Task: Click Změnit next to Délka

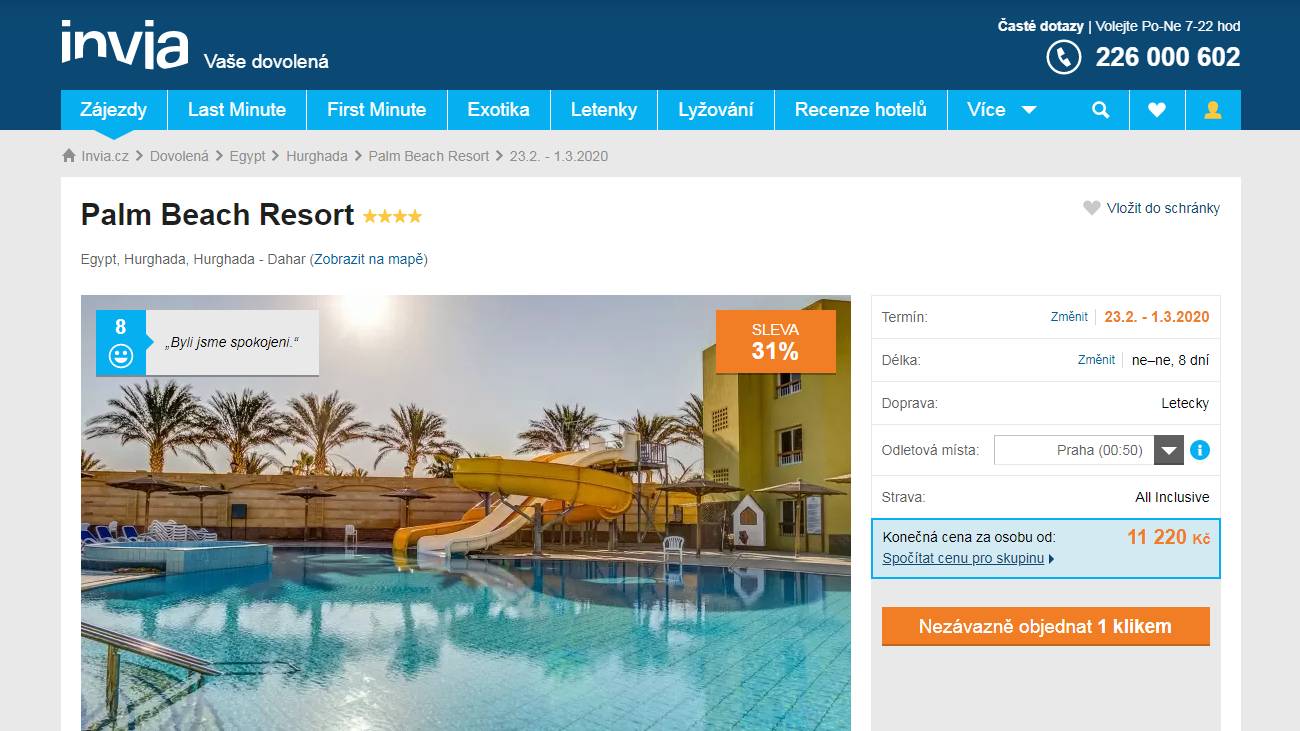Action: 1096,360
